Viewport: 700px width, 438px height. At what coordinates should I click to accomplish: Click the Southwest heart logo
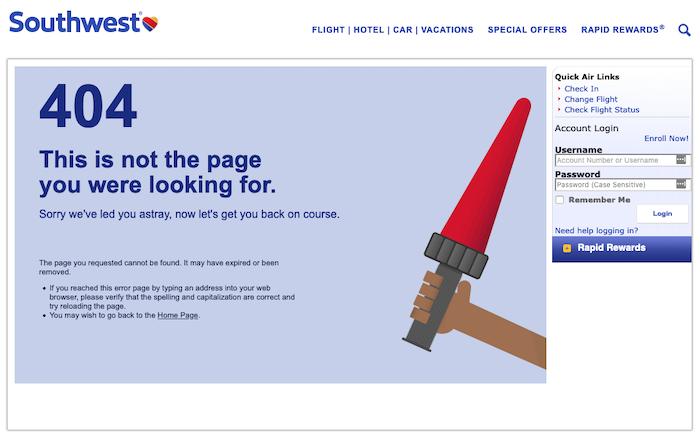tap(150, 23)
